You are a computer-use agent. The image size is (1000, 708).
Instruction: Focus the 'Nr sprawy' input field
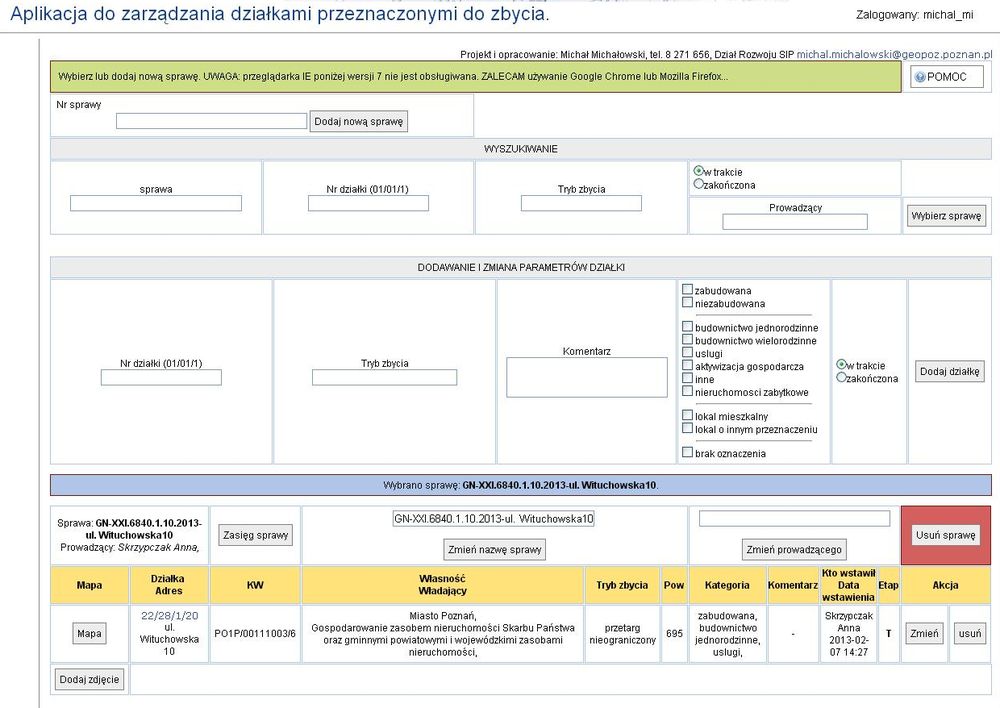pos(211,121)
